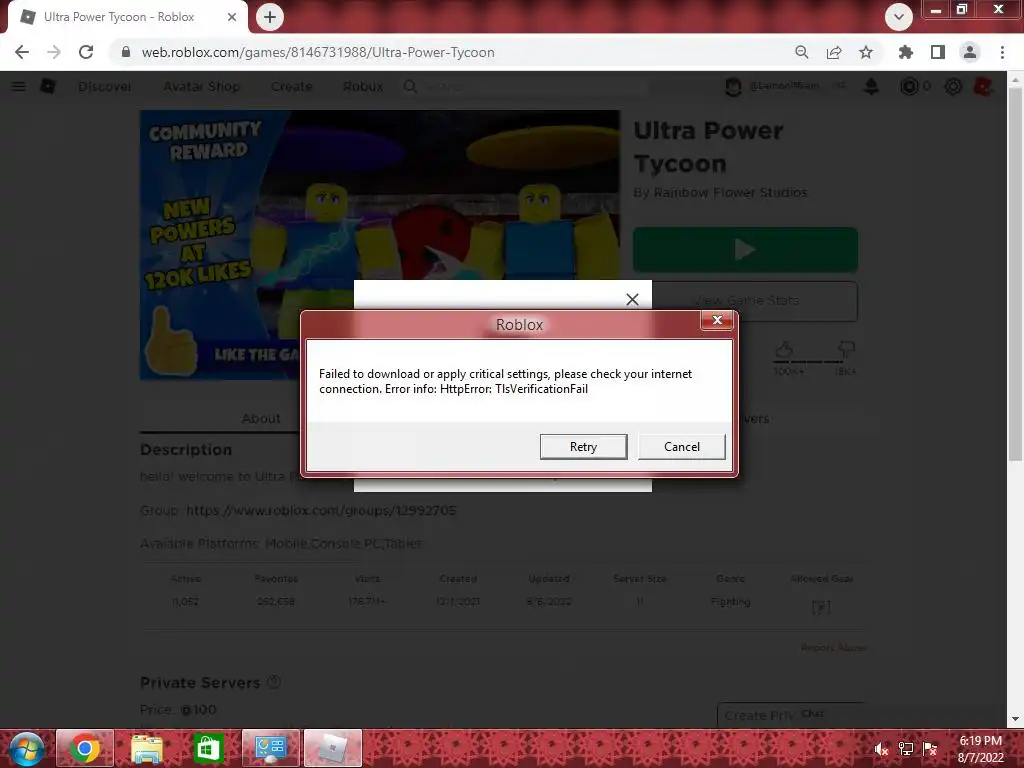1024x768 pixels.
Task: Open the zoom magnifier in address bar
Action: pos(801,52)
